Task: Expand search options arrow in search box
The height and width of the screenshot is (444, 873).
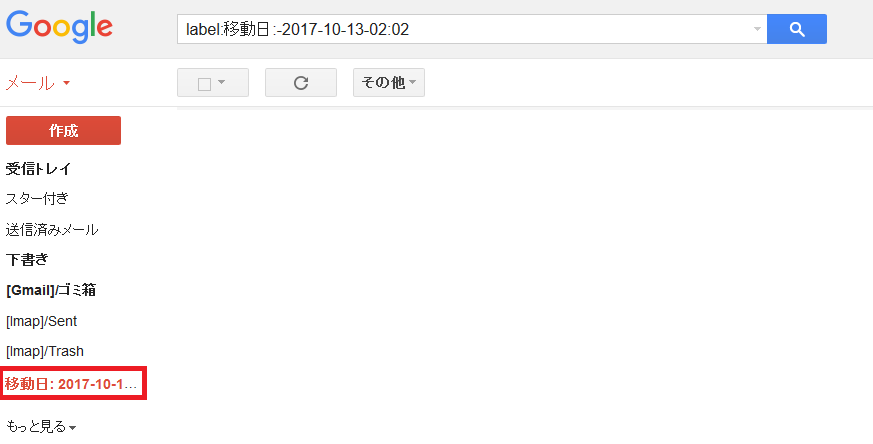Action: click(x=757, y=29)
